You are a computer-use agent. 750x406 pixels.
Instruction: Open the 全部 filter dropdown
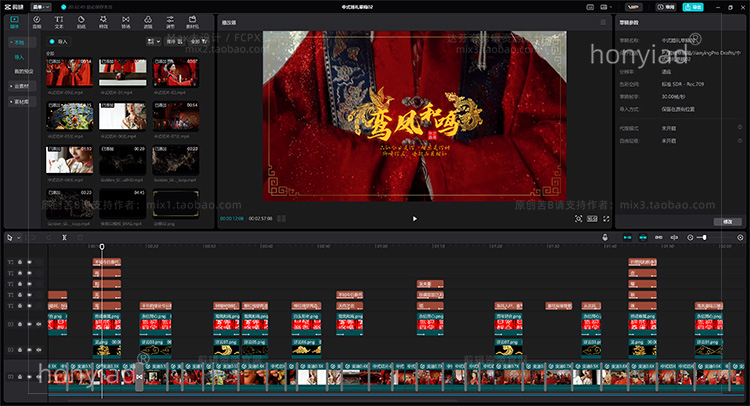(198, 42)
